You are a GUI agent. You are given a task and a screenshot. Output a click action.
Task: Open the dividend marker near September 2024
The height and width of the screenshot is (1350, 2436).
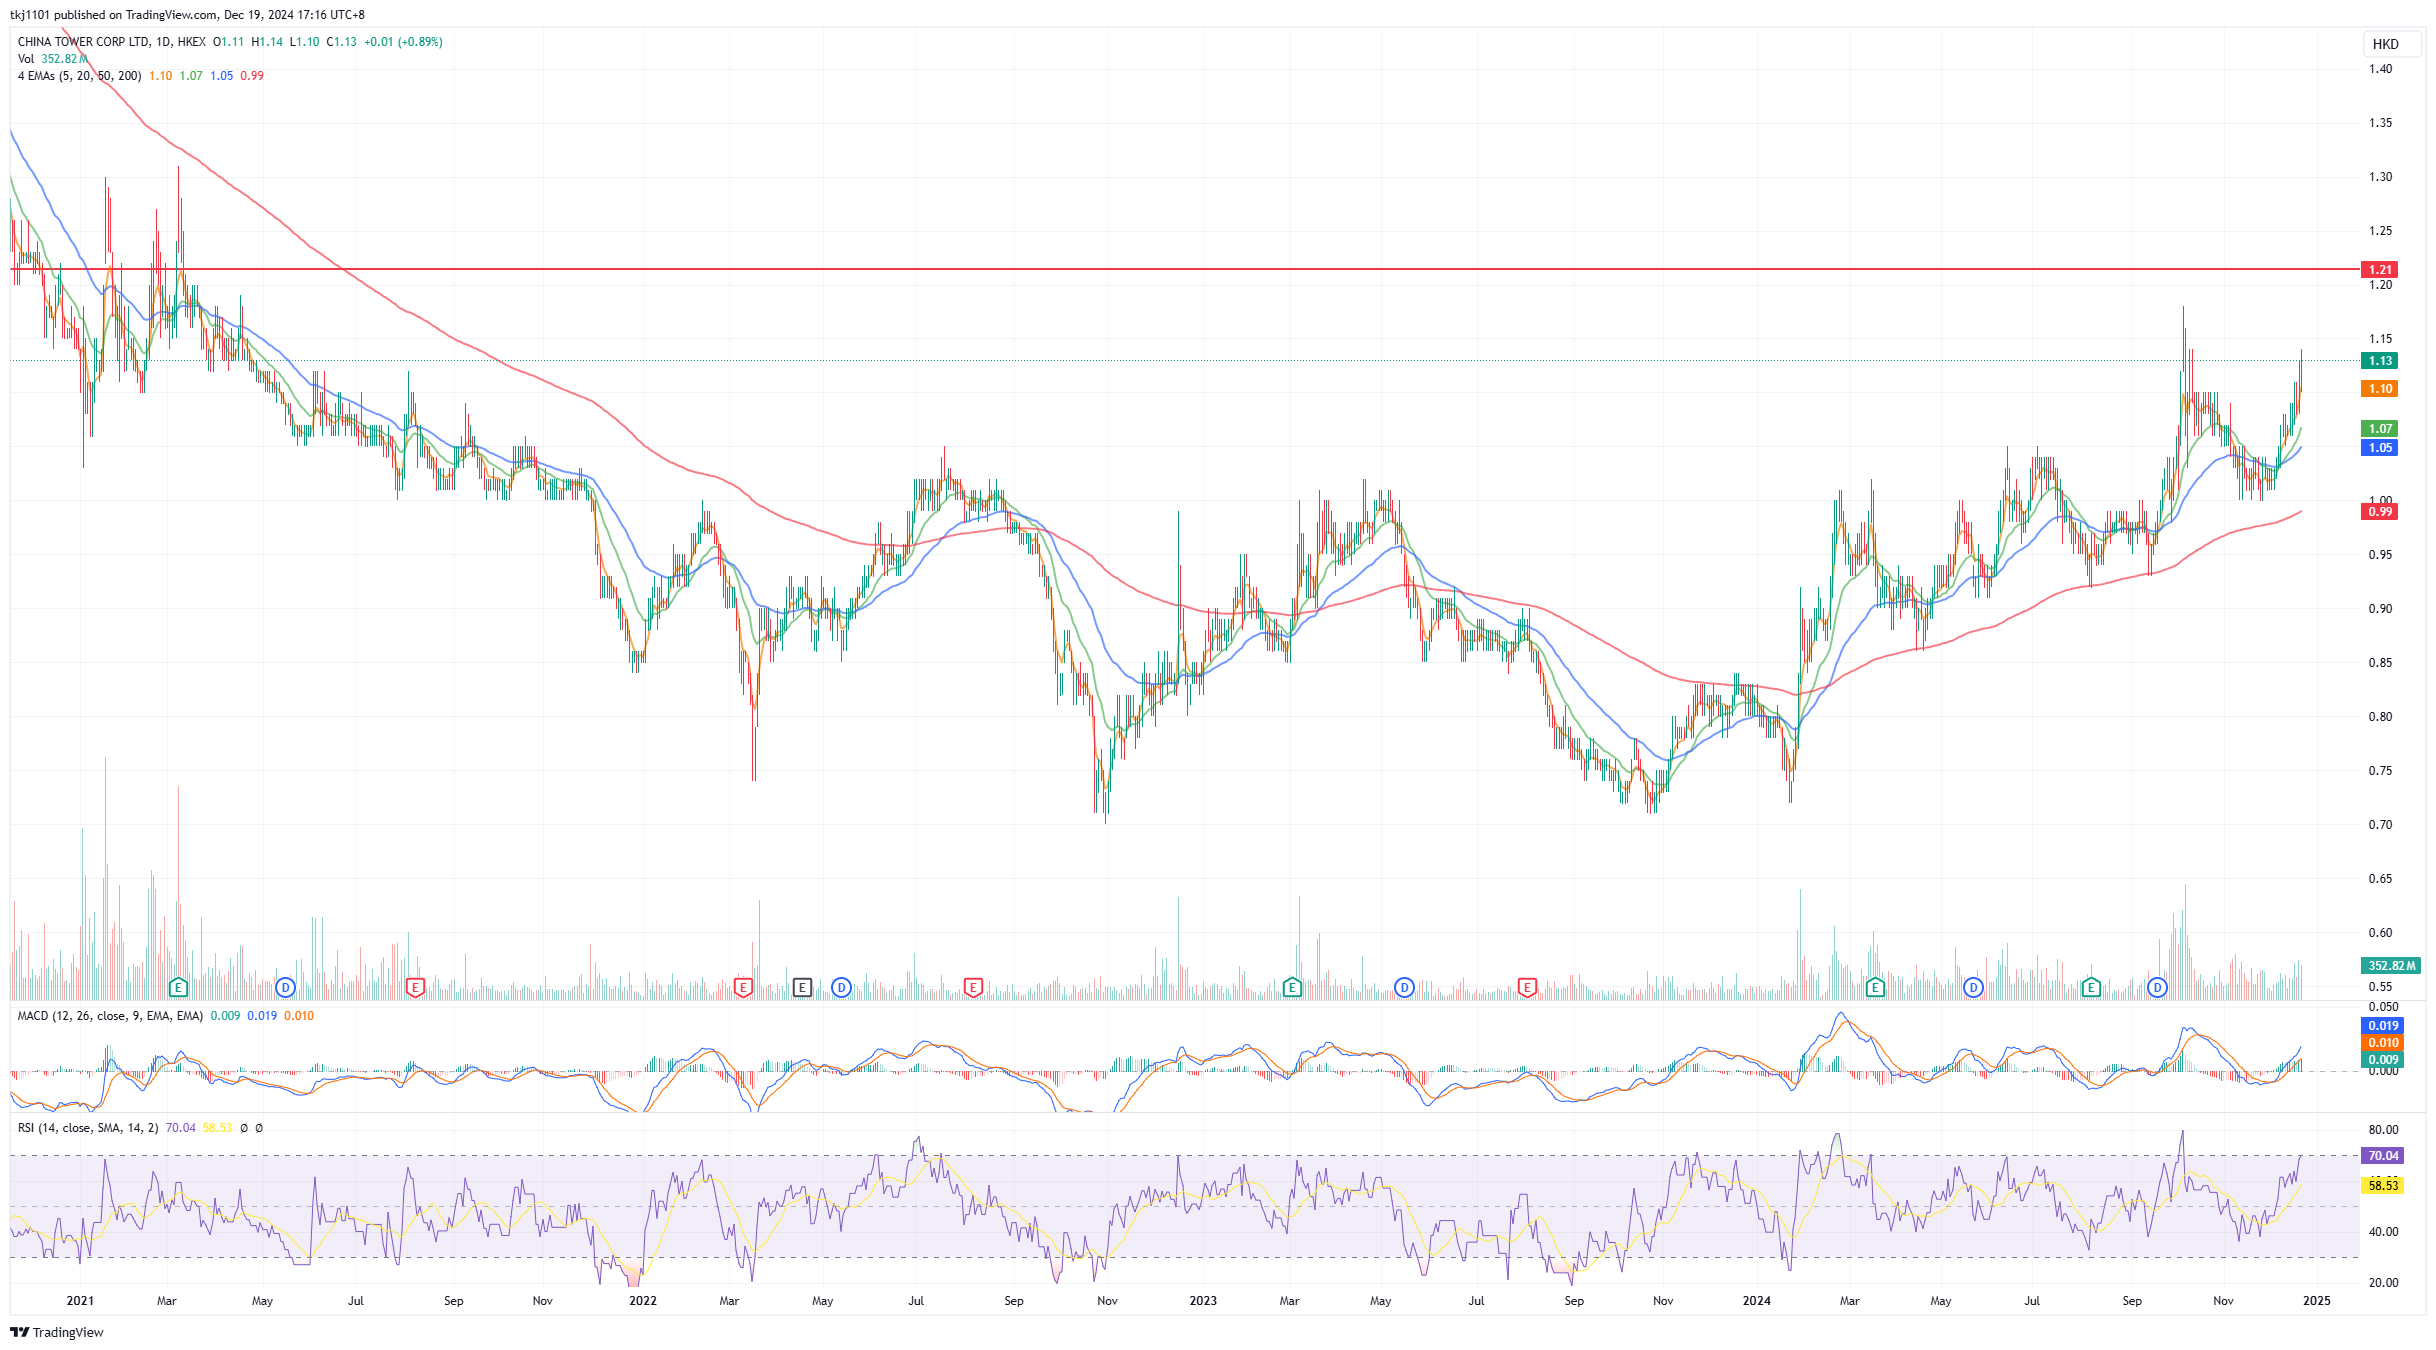[2157, 988]
